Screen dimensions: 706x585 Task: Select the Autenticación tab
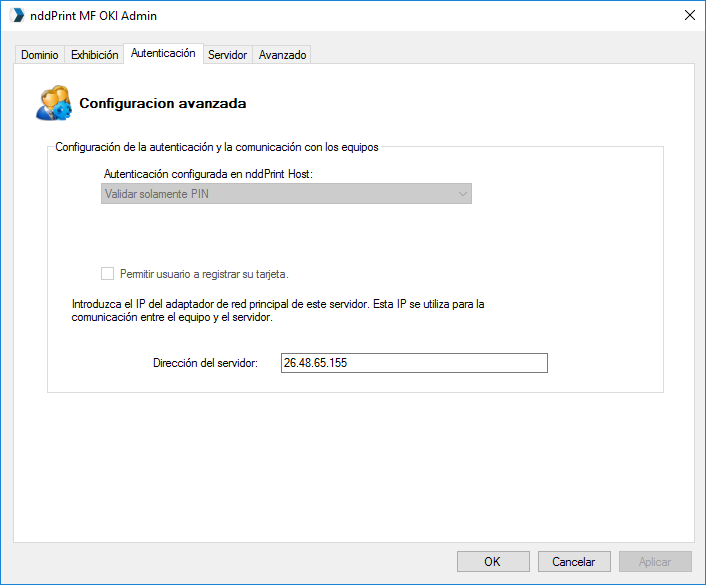coord(163,53)
